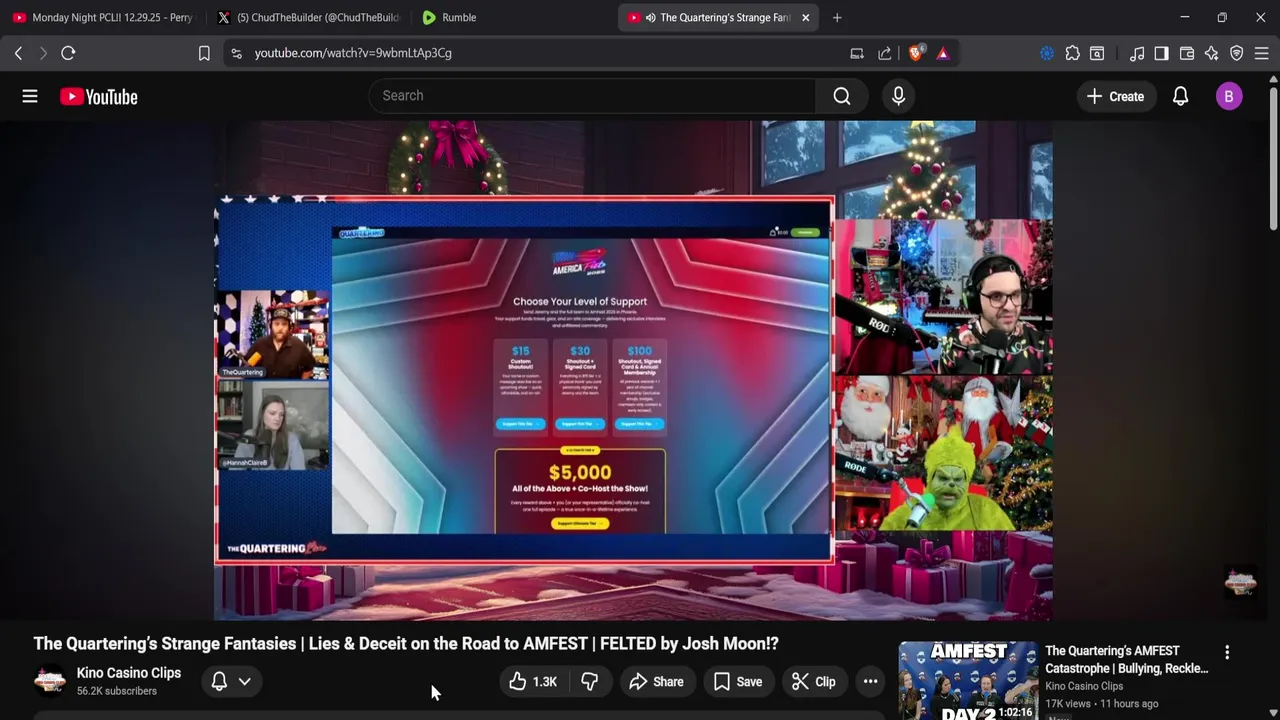Image resolution: width=1280 pixels, height=720 pixels.
Task: Click the search magnifier button
Action: [842, 96]
